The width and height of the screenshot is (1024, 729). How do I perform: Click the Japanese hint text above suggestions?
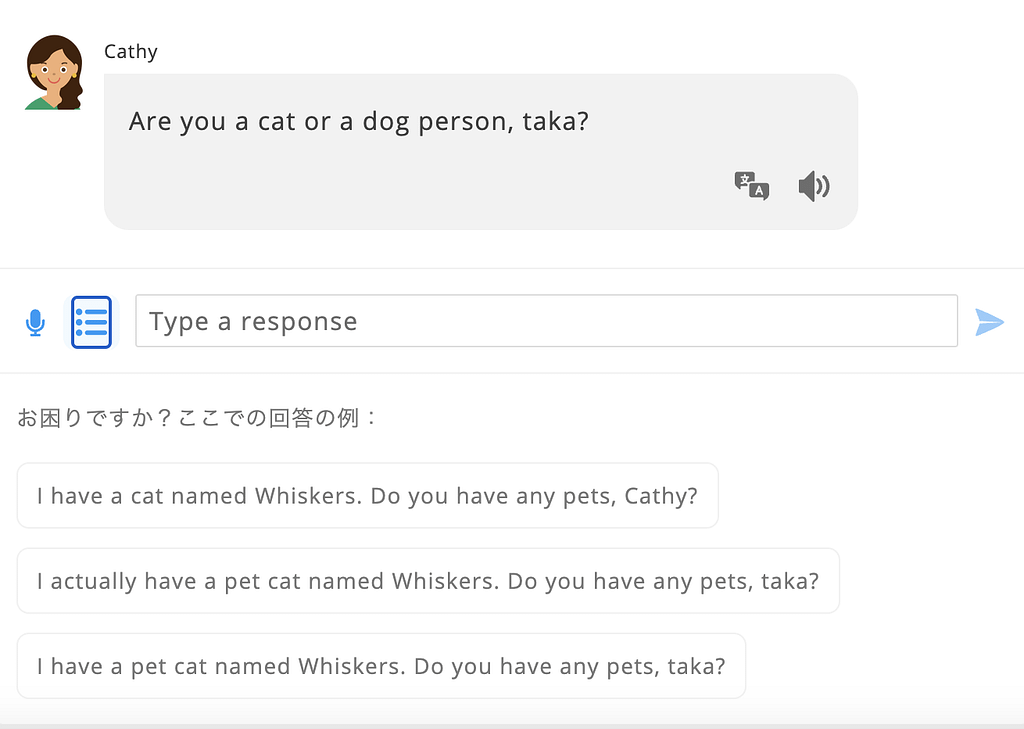198,417
